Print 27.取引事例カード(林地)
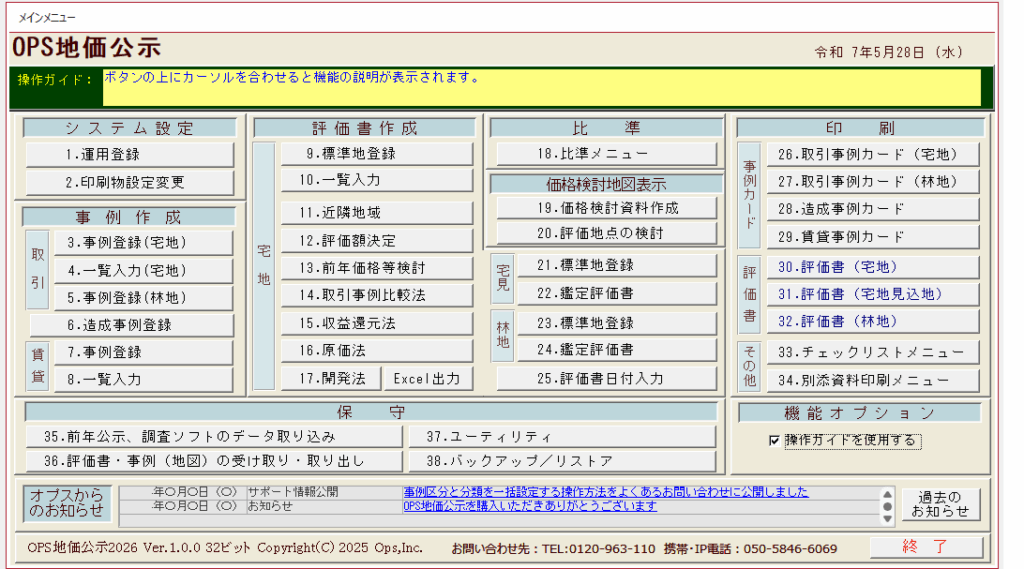The height and width of the screenshot is (569, 1024). [x=872, y=182]
